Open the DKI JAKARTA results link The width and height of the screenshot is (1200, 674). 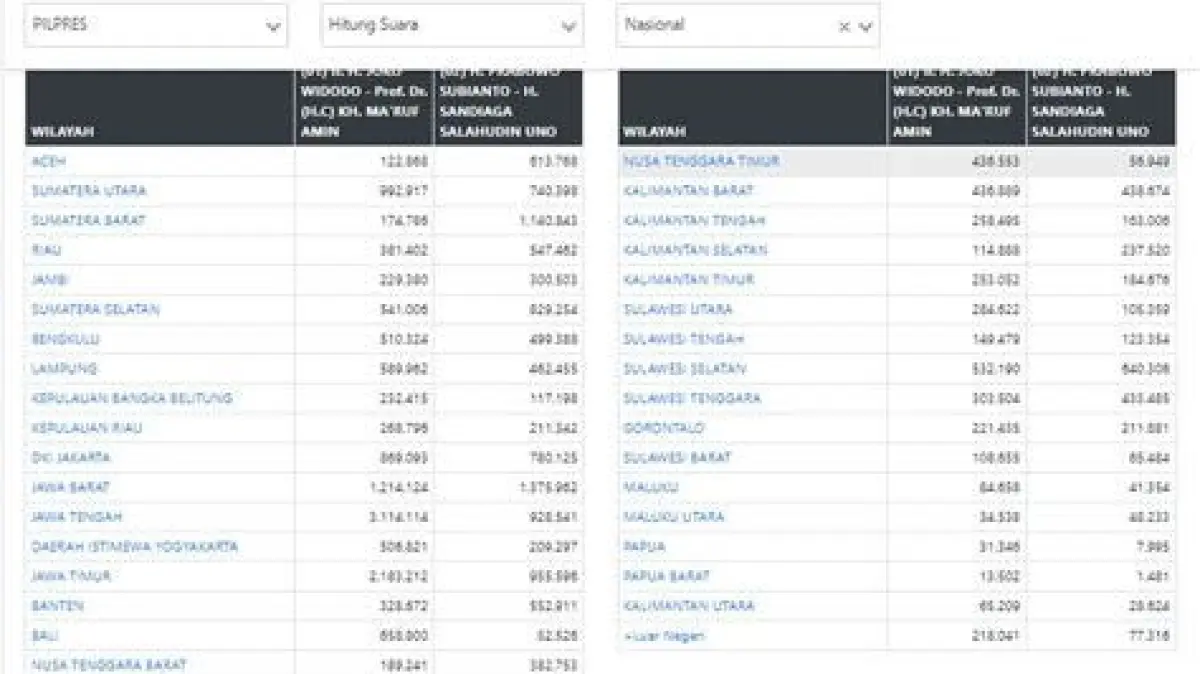(71, 457)
